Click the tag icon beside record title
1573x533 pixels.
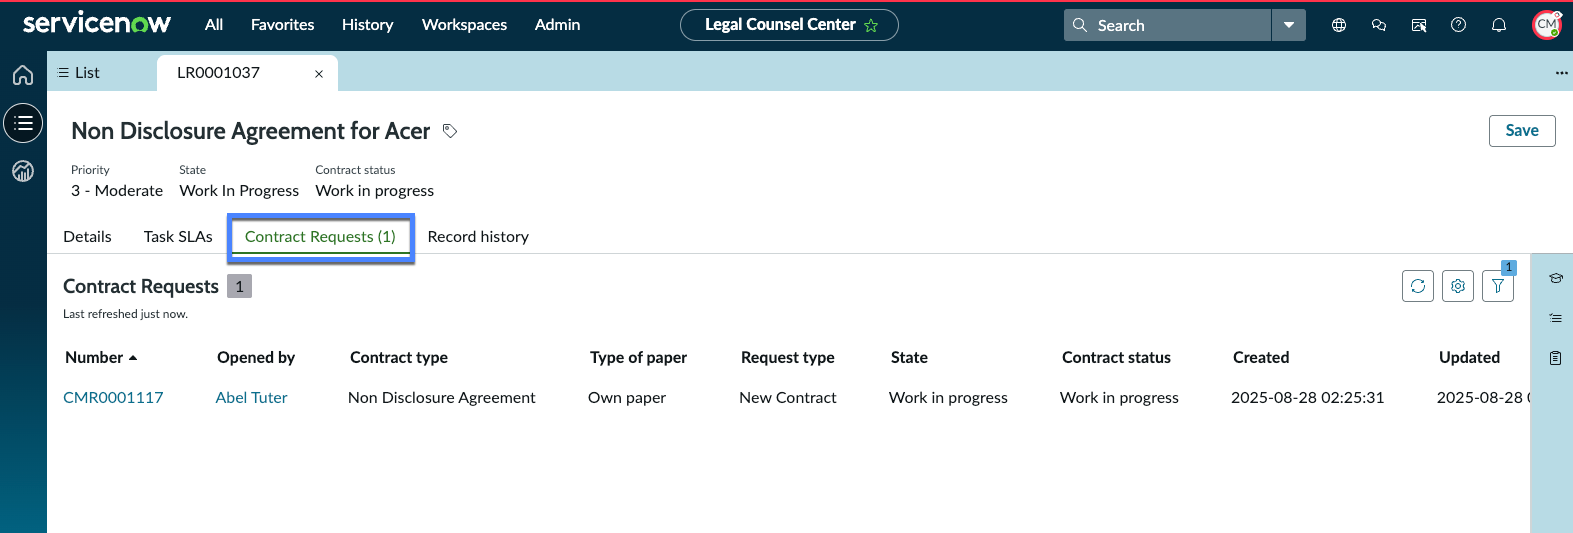point(450,131)
